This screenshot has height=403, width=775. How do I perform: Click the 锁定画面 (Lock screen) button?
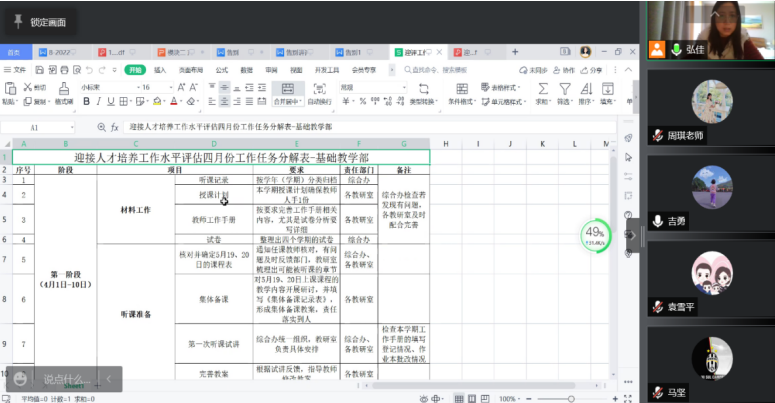pos(40,21)
